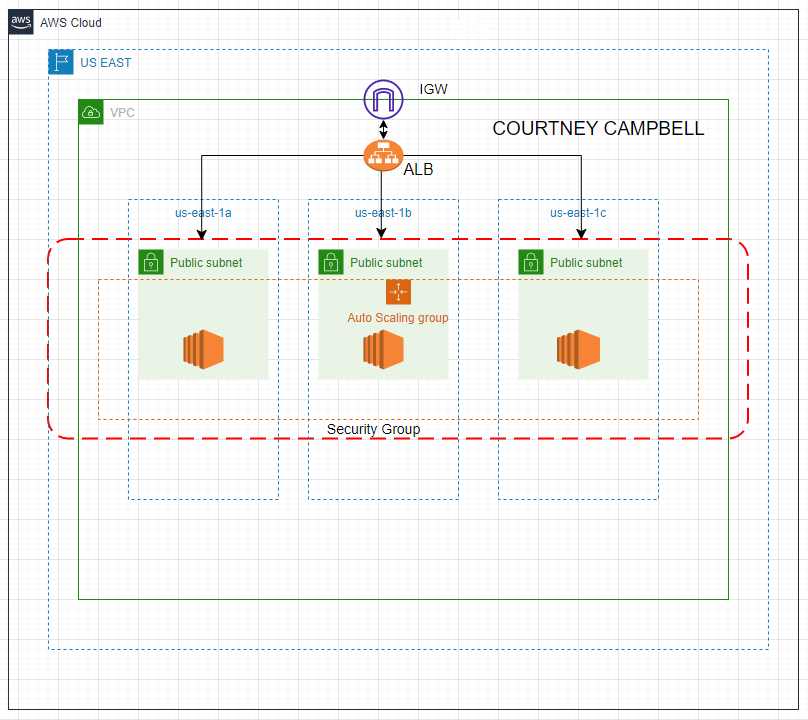Click the US EAST region flag icon
Image resolution: width=808 pixels, height=720 pixels.
point(59,62)
